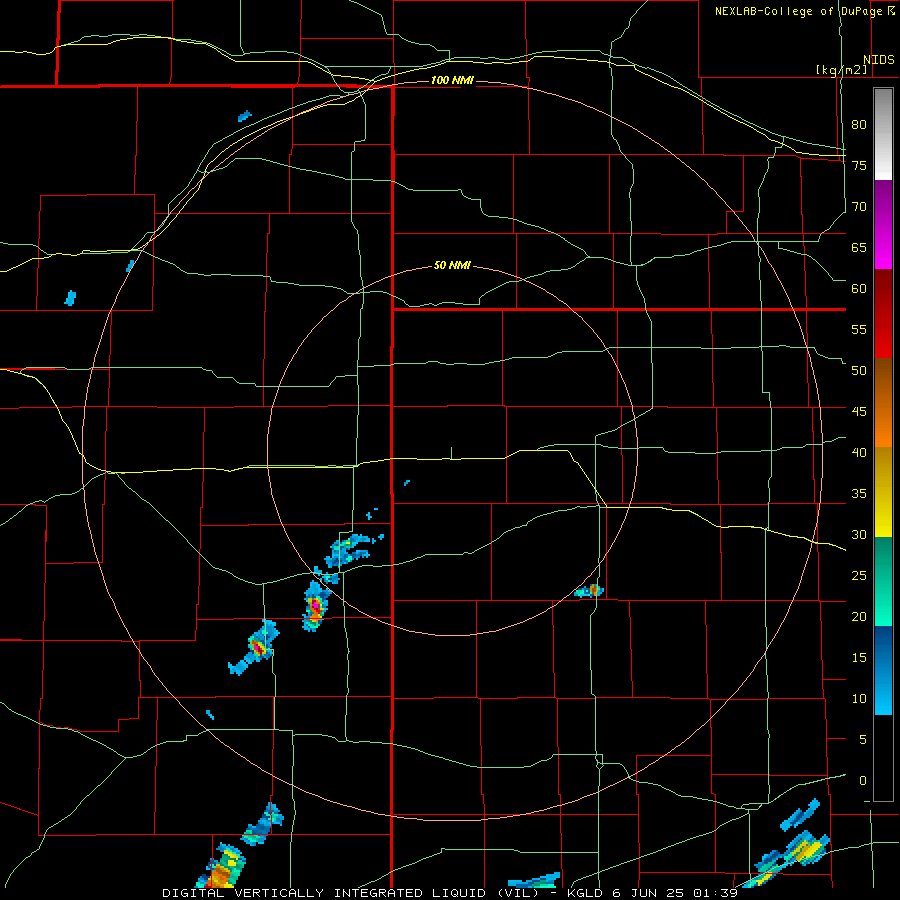Click the 60 value on the legend
This screenshot has width=900, height=900.
(859, 289)
